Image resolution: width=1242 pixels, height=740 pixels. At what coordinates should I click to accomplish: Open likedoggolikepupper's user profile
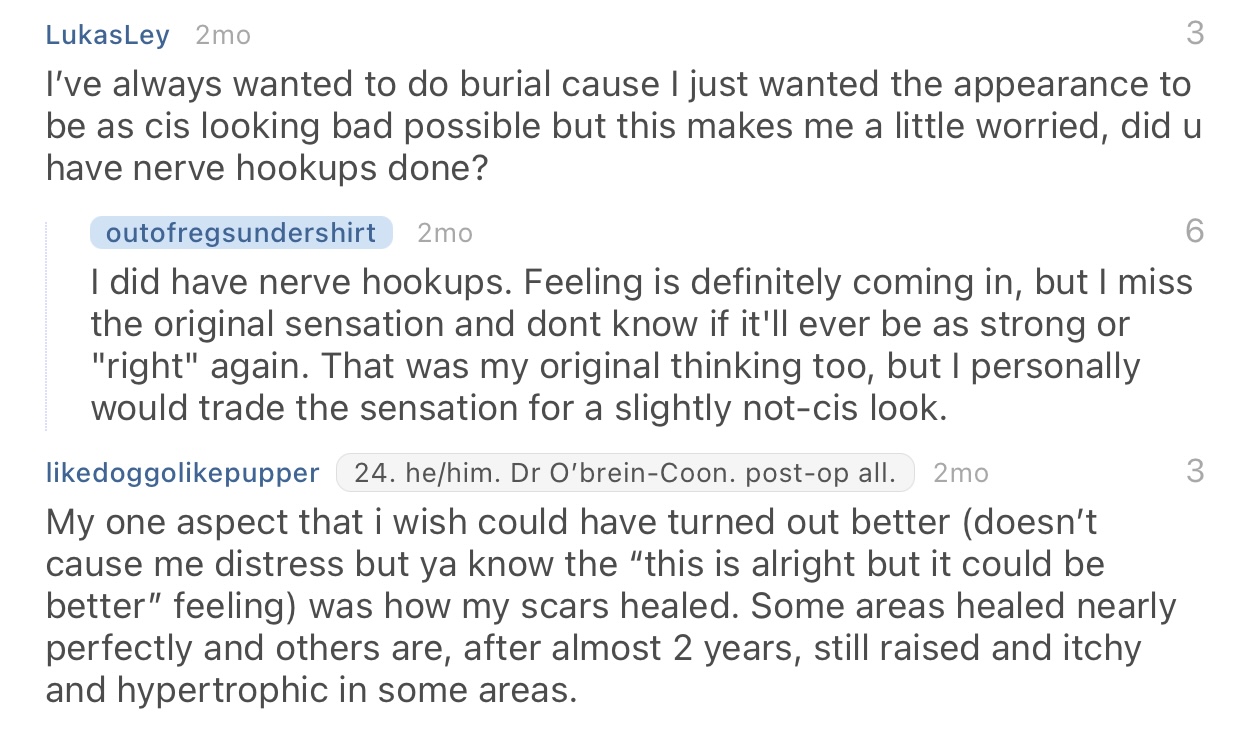click(x=183, y=472)
